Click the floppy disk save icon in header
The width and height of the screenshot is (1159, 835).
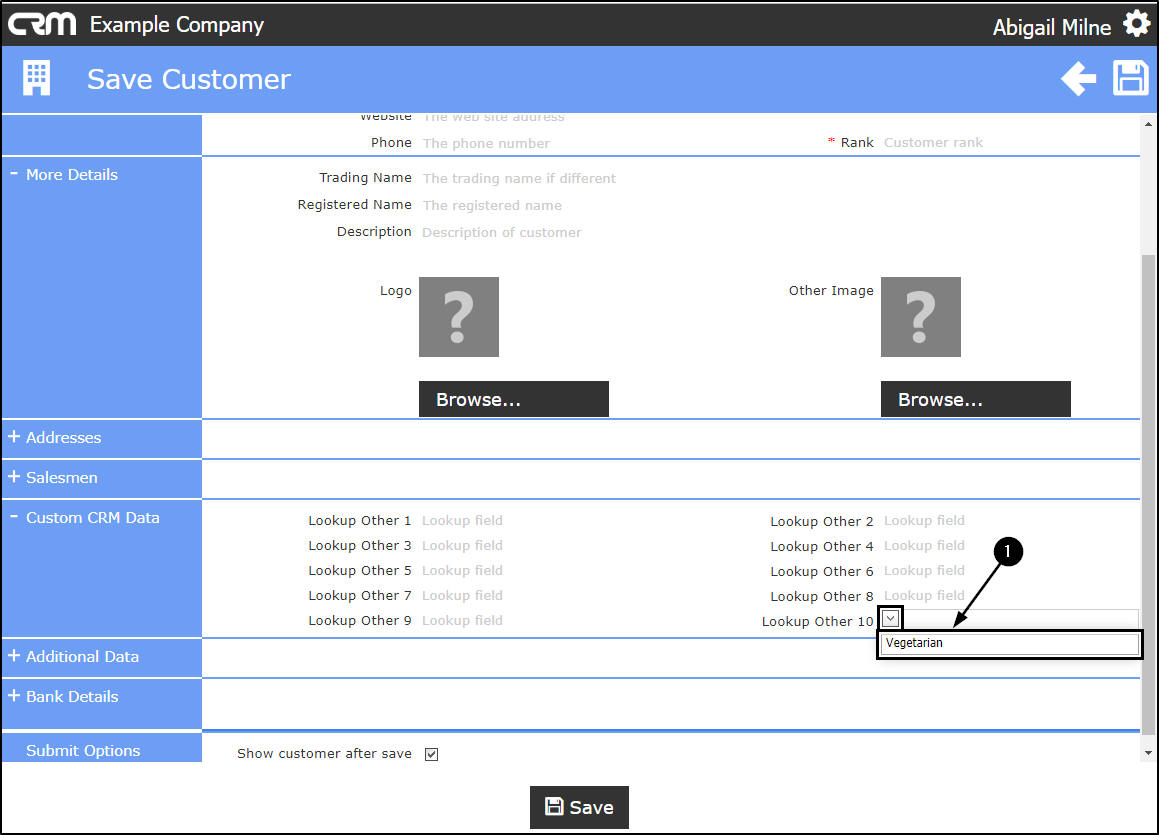tap(1130, 78)
